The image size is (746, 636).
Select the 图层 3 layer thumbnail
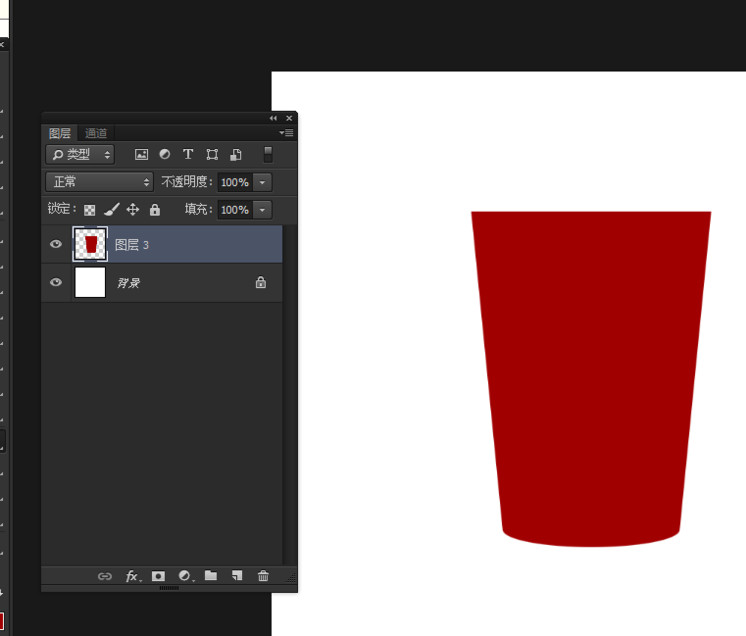tap(90, 244)
